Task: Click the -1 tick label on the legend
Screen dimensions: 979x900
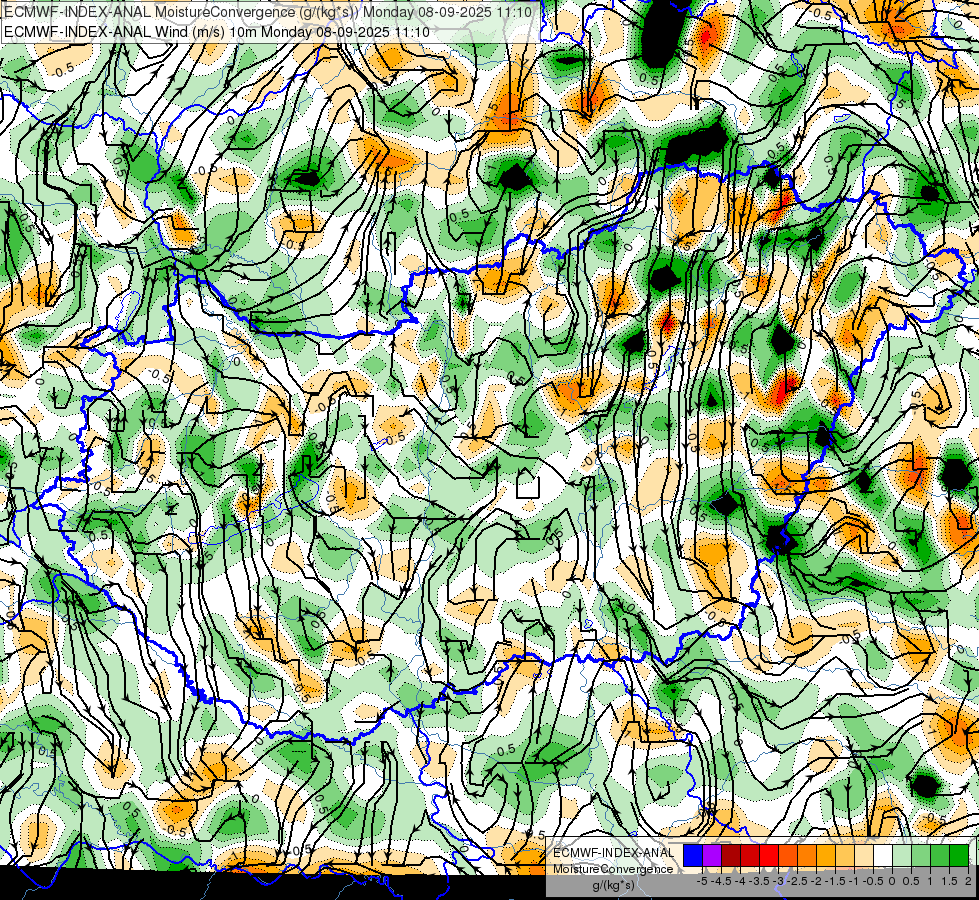Action: pos(854,881)
